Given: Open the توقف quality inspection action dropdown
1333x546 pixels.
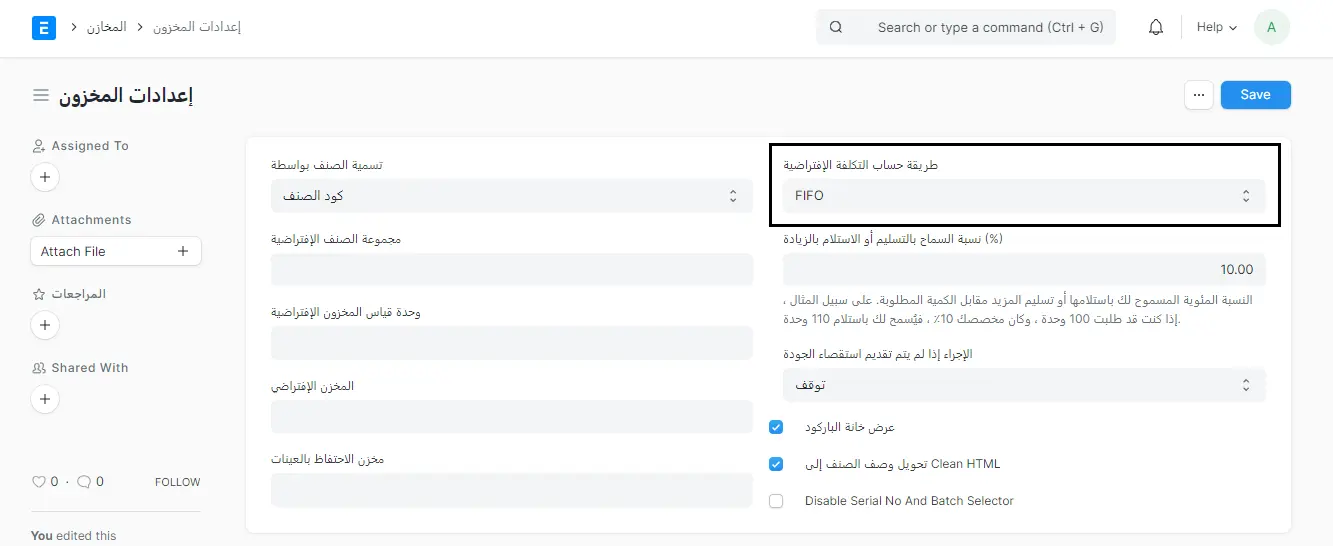Looking at the screenshot, I should [x=1024, y=385].
